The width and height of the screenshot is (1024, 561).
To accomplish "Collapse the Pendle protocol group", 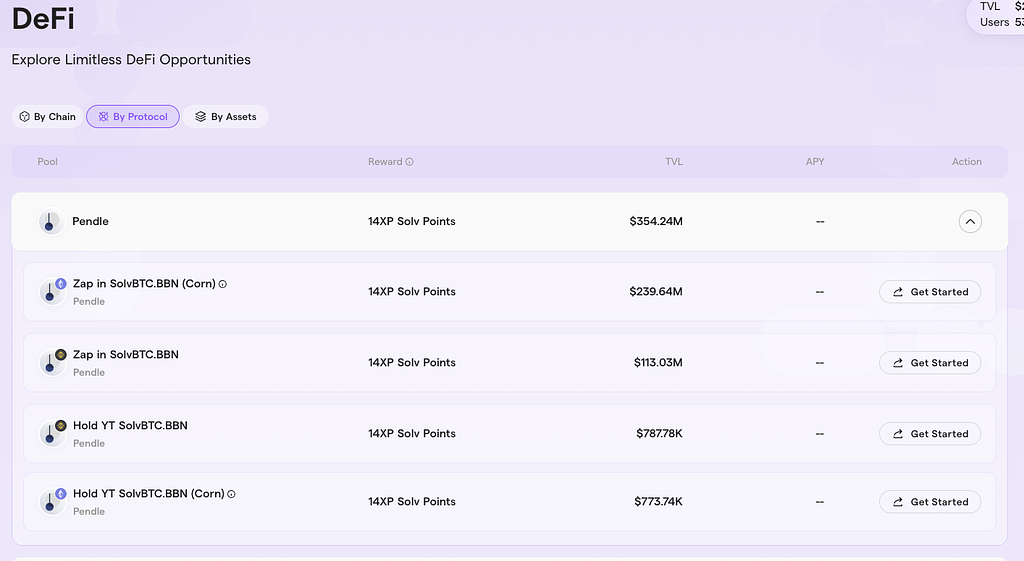I will (969, 222).
